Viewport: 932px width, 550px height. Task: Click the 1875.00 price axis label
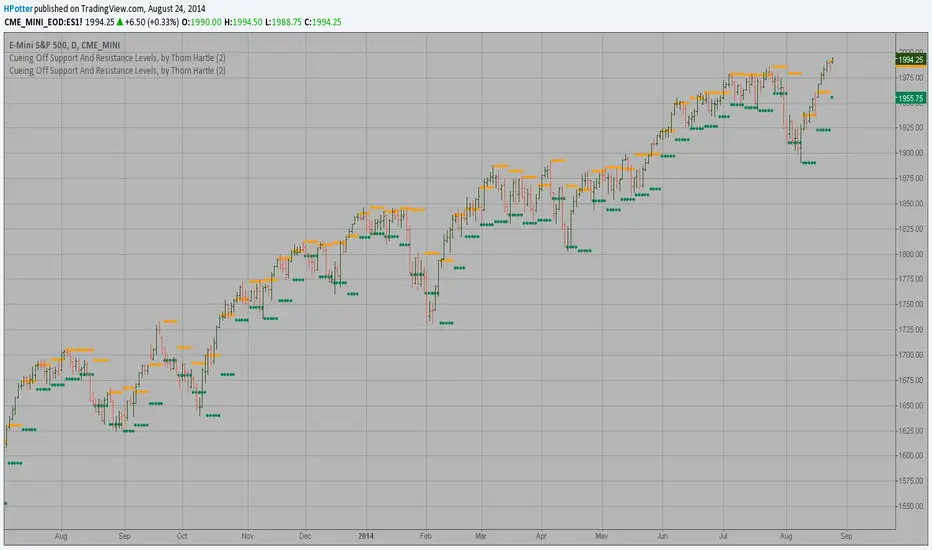(911, 178)
